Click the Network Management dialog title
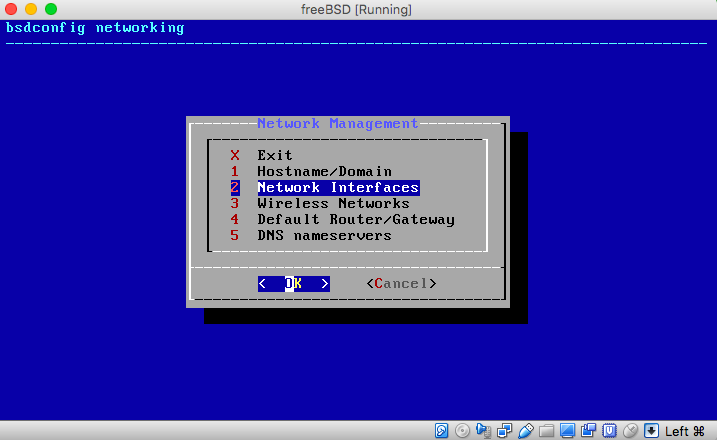 pyautogui.click(x=337, y=123)
